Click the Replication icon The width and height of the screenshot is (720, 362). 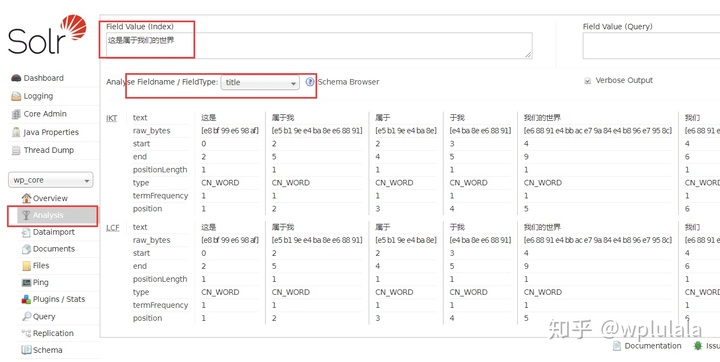click(x=26, y=333)
